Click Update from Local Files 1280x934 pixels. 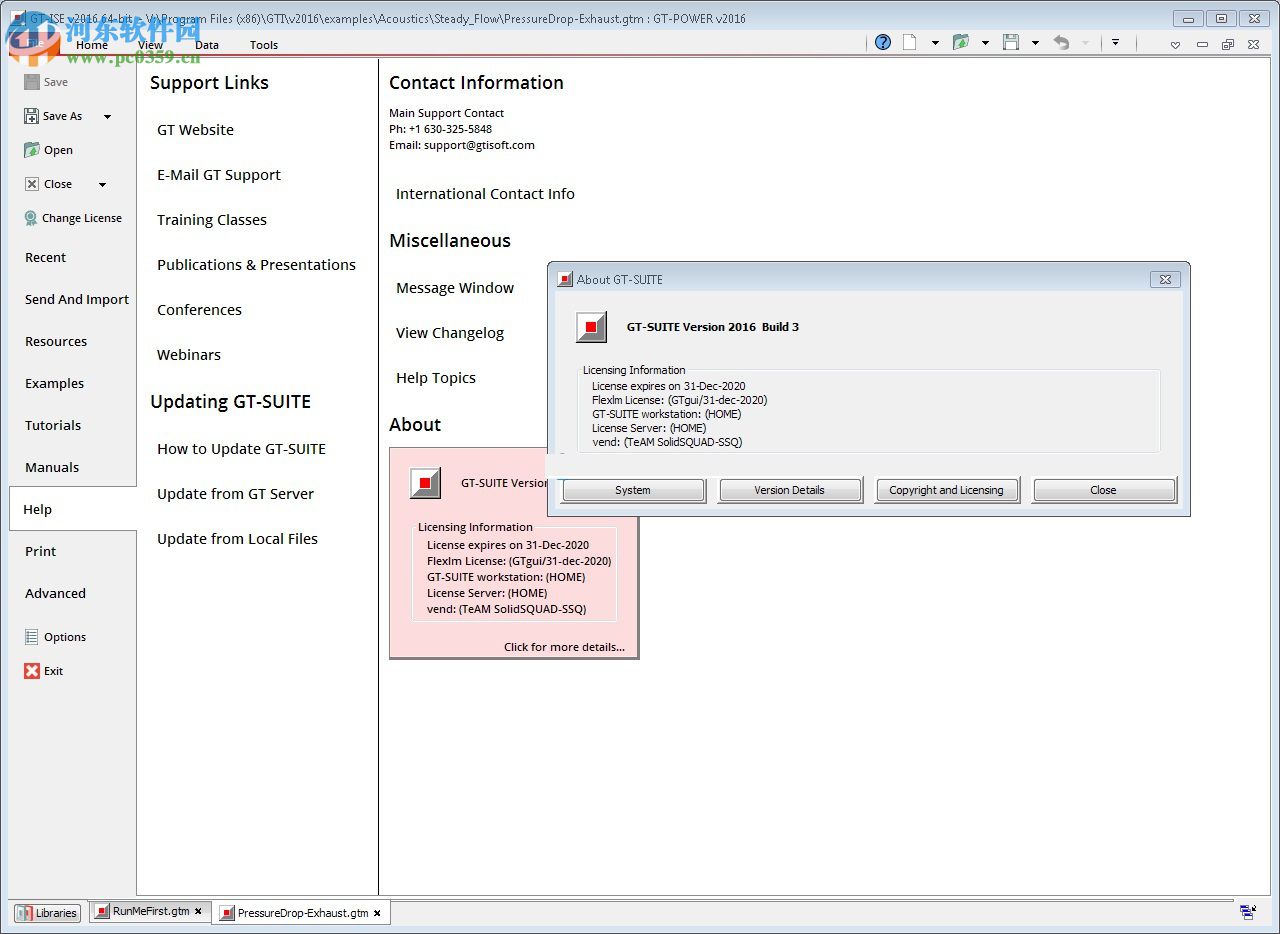[237, 539]
